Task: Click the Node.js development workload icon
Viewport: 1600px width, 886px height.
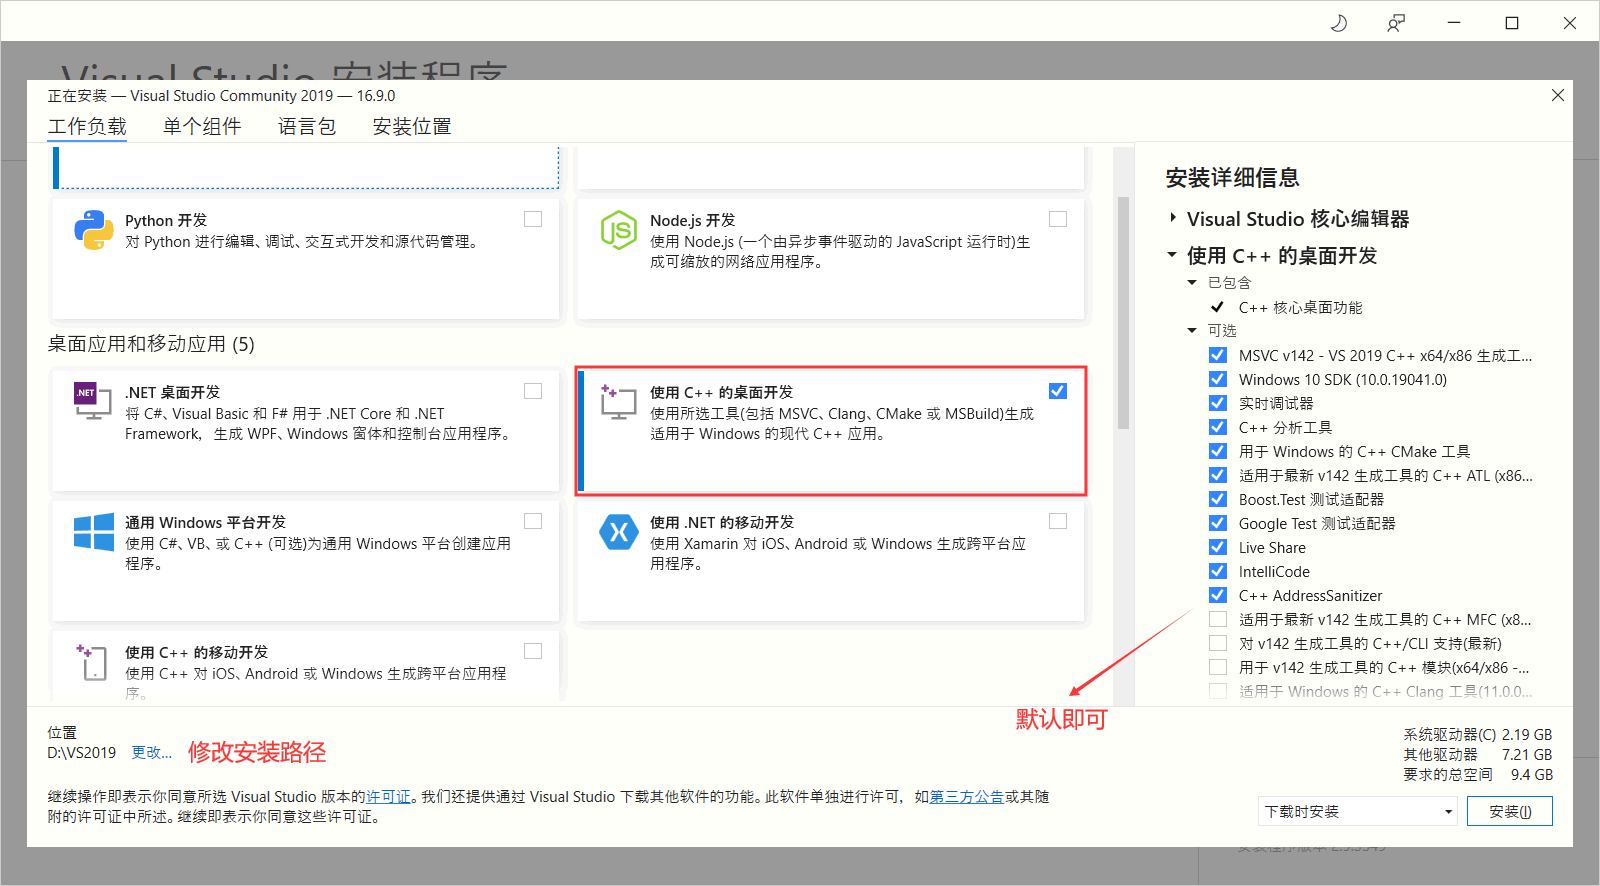Action: 619,230
